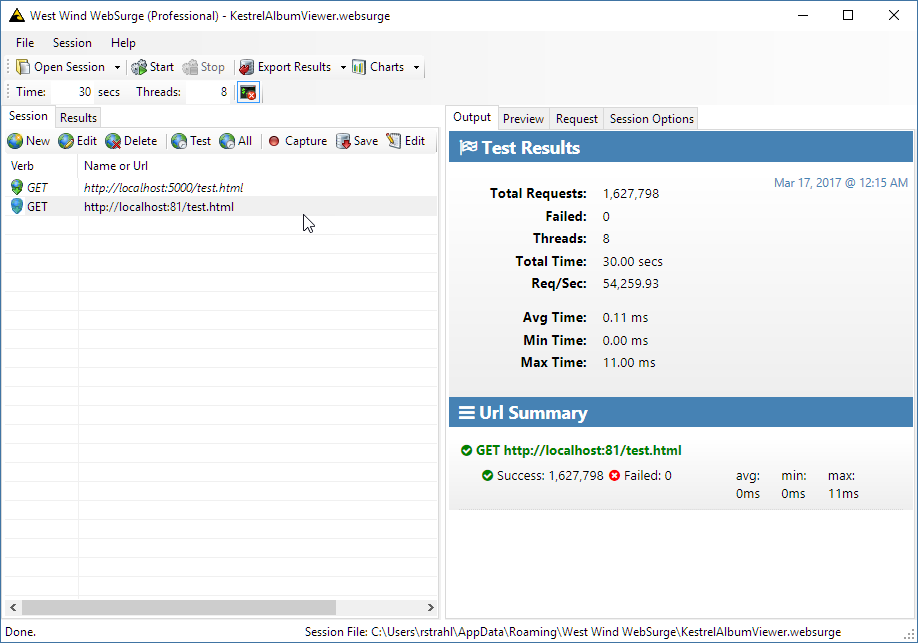Open the Session menu
Viewport: 918px width, 643px height.
coord(72,43)
